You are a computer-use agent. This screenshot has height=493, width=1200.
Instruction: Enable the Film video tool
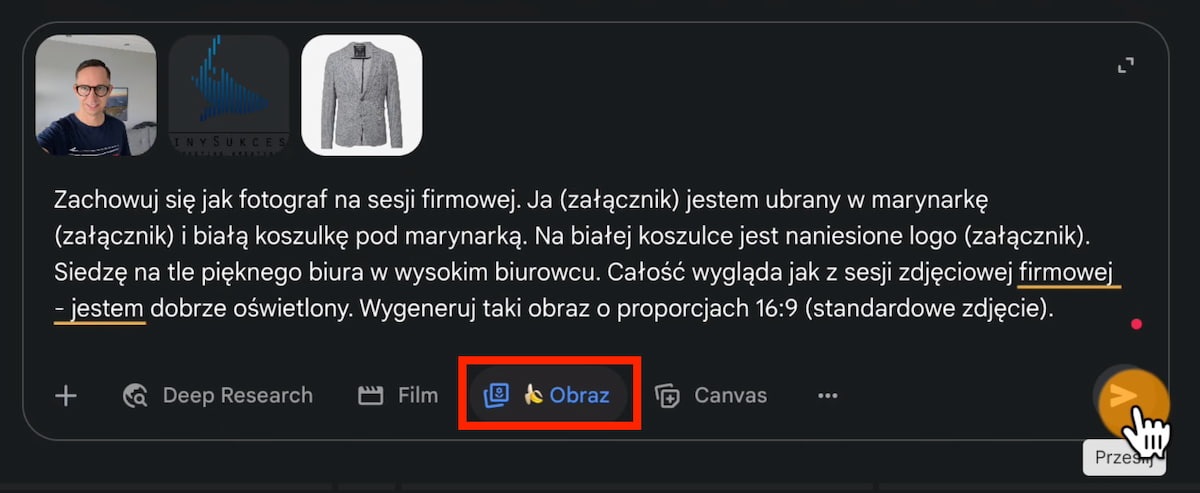click(x=398, y=396)
